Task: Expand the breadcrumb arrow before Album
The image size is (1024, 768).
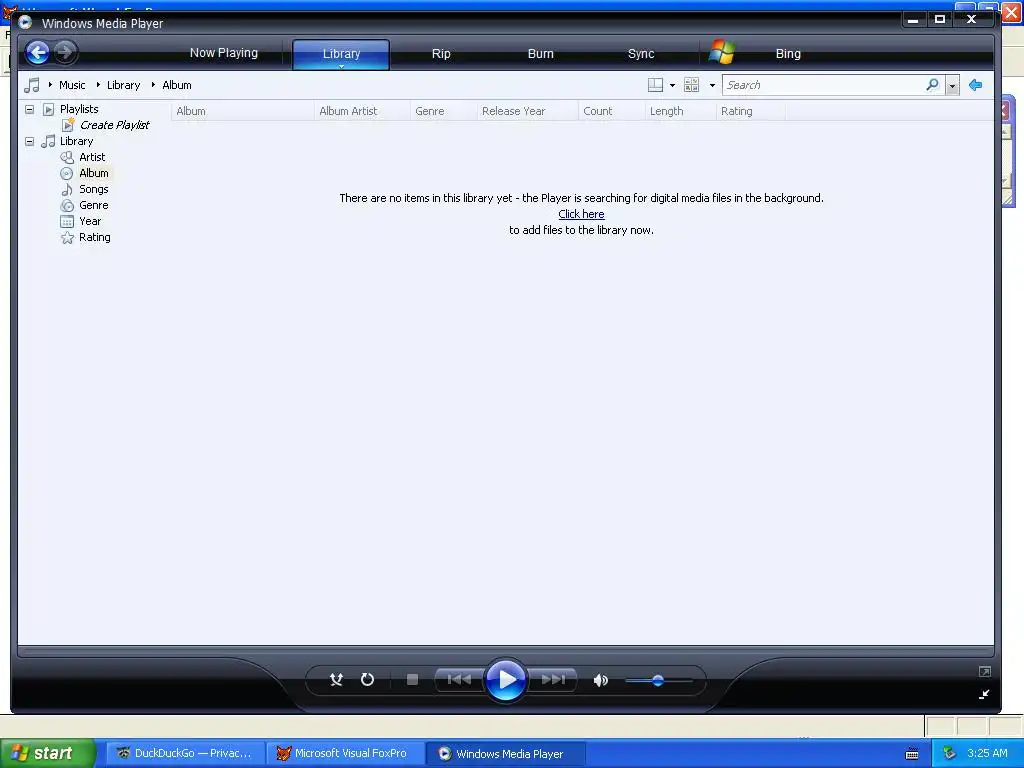Action: coord(153,85)
